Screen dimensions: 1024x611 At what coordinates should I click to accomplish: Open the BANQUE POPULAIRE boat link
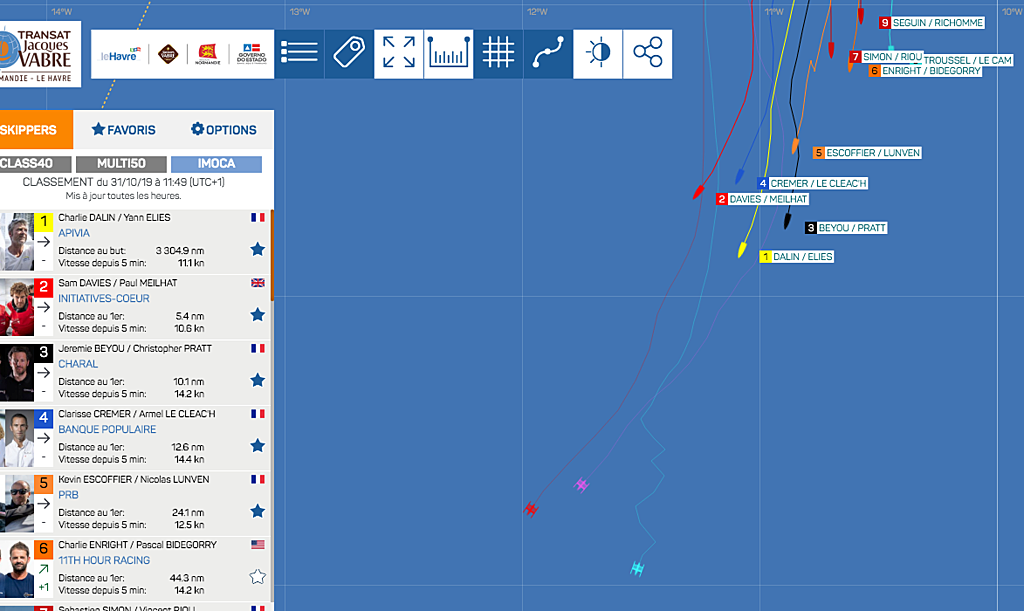[x=107, y=429]
